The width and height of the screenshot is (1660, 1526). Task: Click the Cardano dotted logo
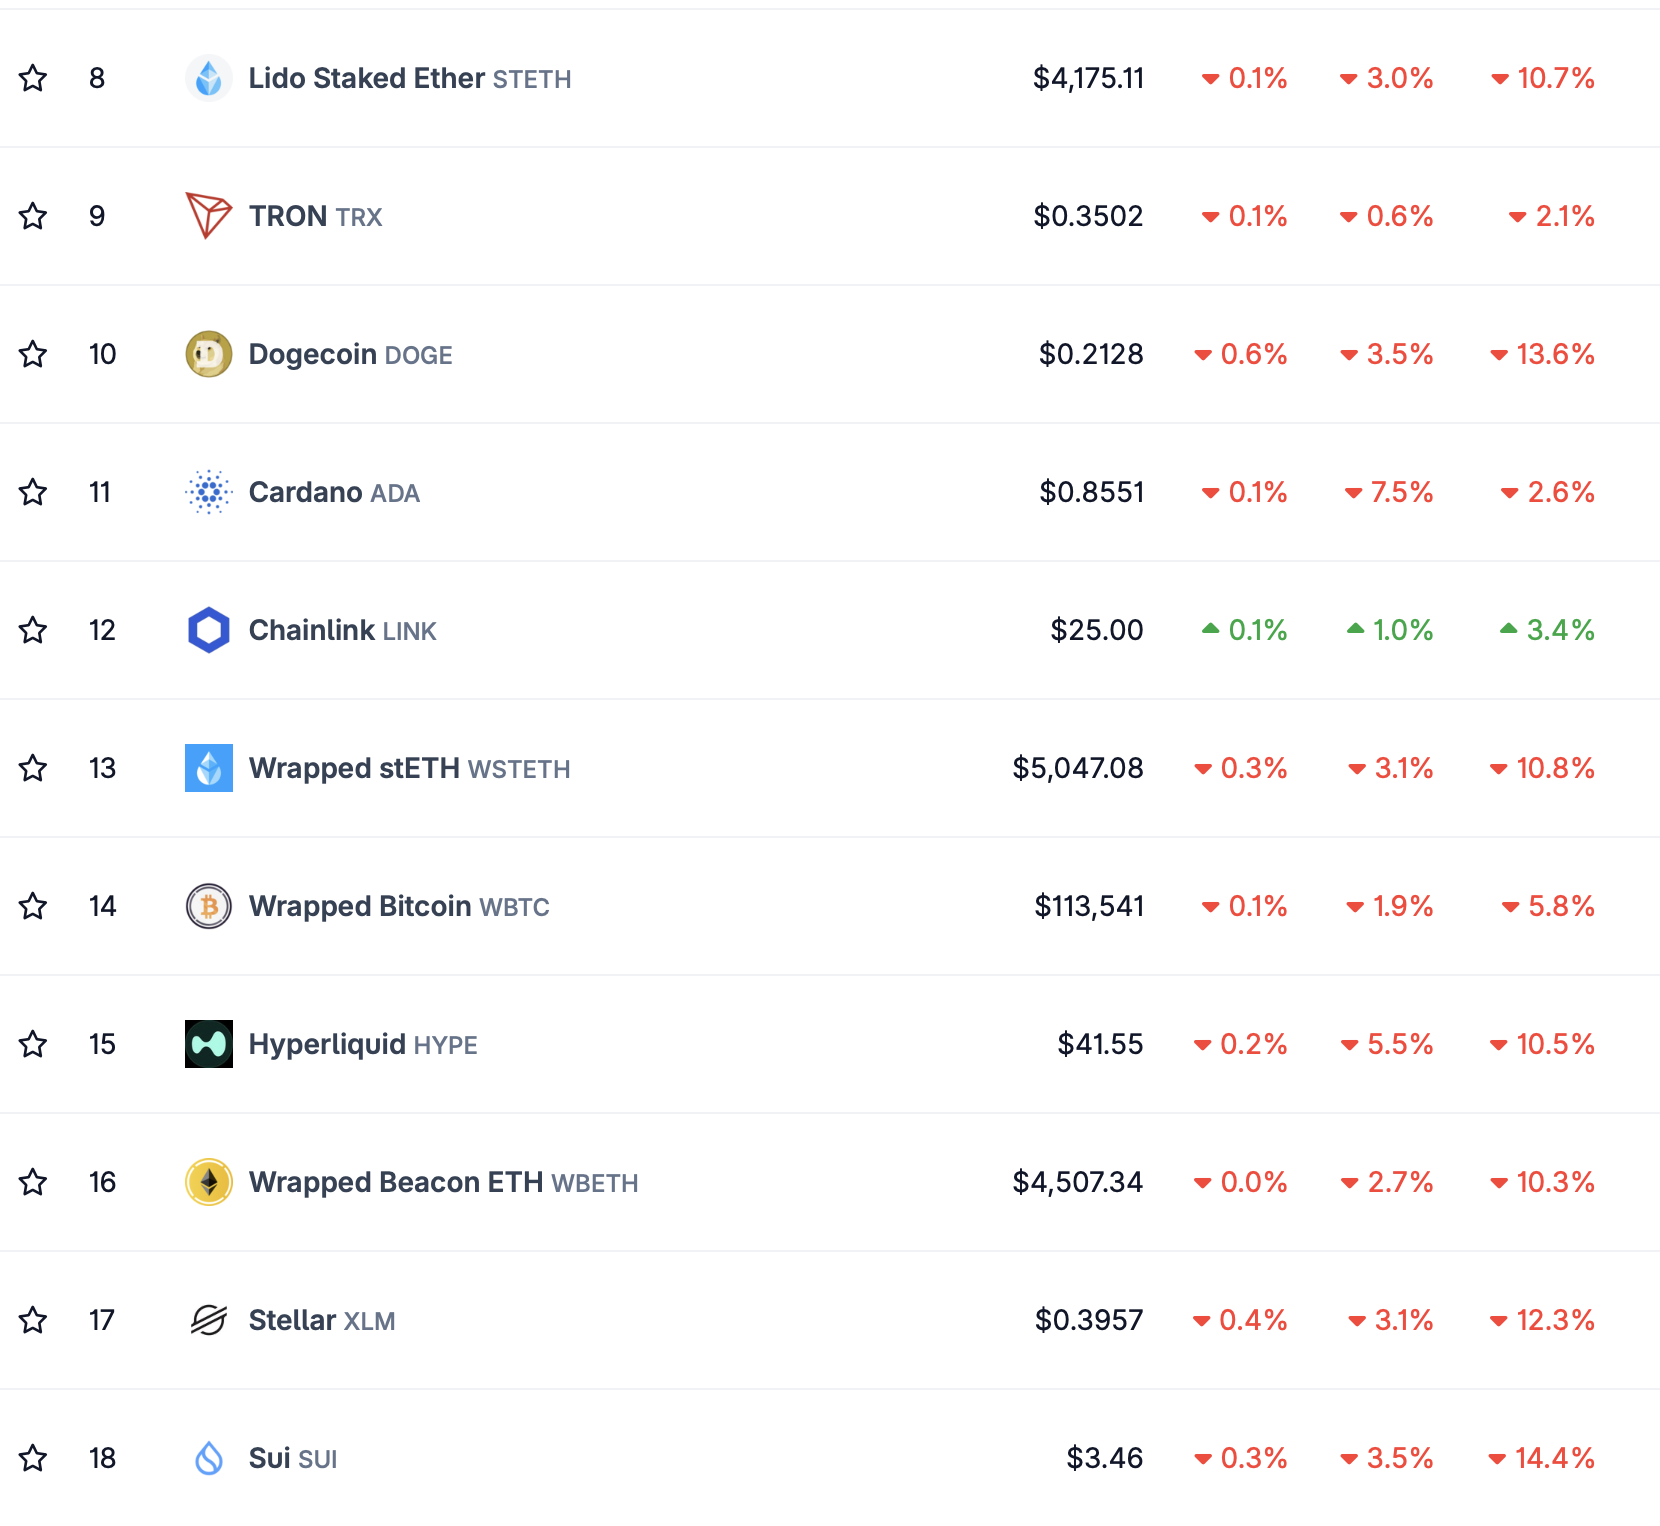click(209, 492)
